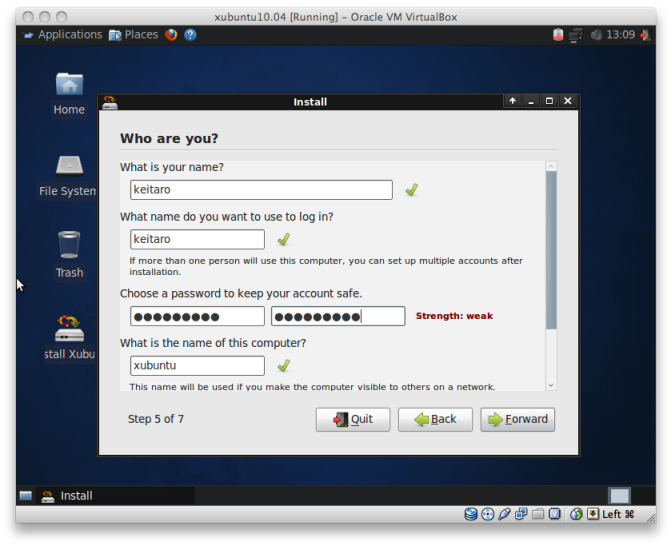The height and width of the screenshot is (546, 671).
Task: Click the 'What is your name?' field
Action: click(x=261, y=190)
